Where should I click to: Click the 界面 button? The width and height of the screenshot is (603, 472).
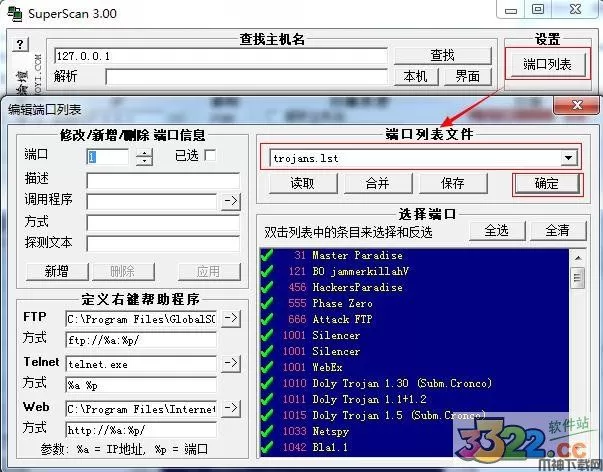pos(468,76)
